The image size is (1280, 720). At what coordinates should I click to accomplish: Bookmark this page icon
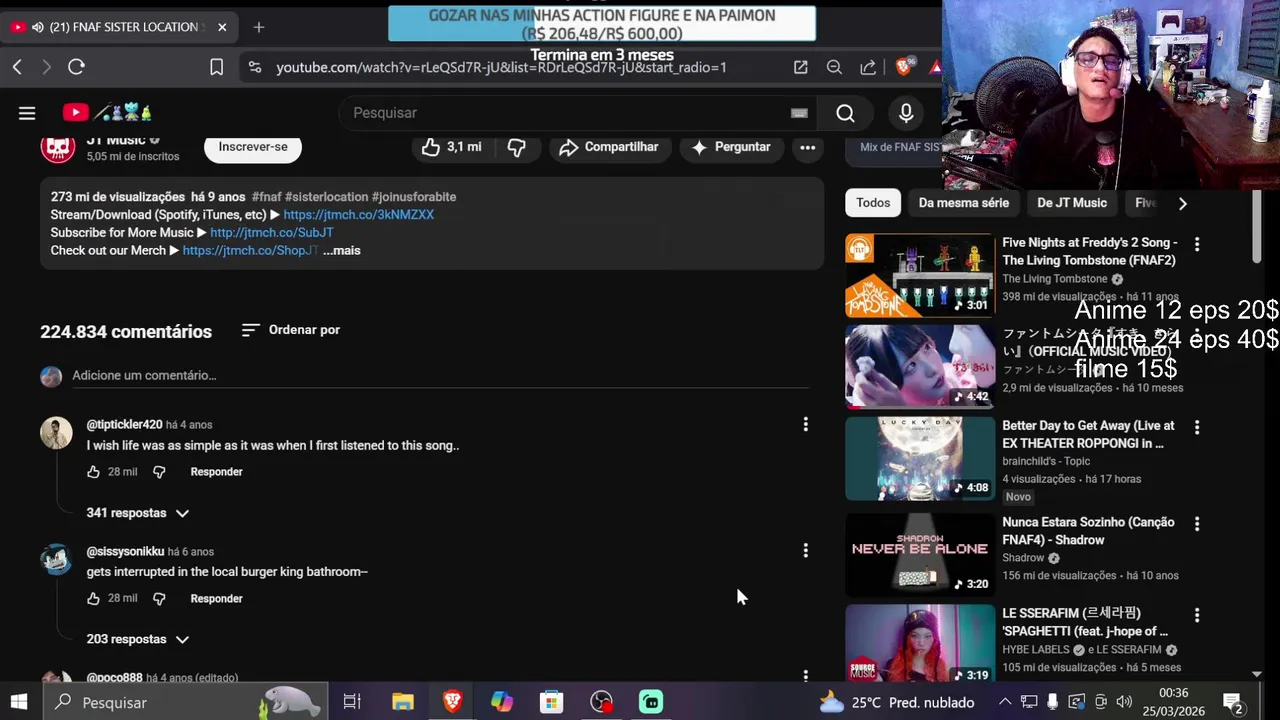pyautogui.click(x=216, y=67)
